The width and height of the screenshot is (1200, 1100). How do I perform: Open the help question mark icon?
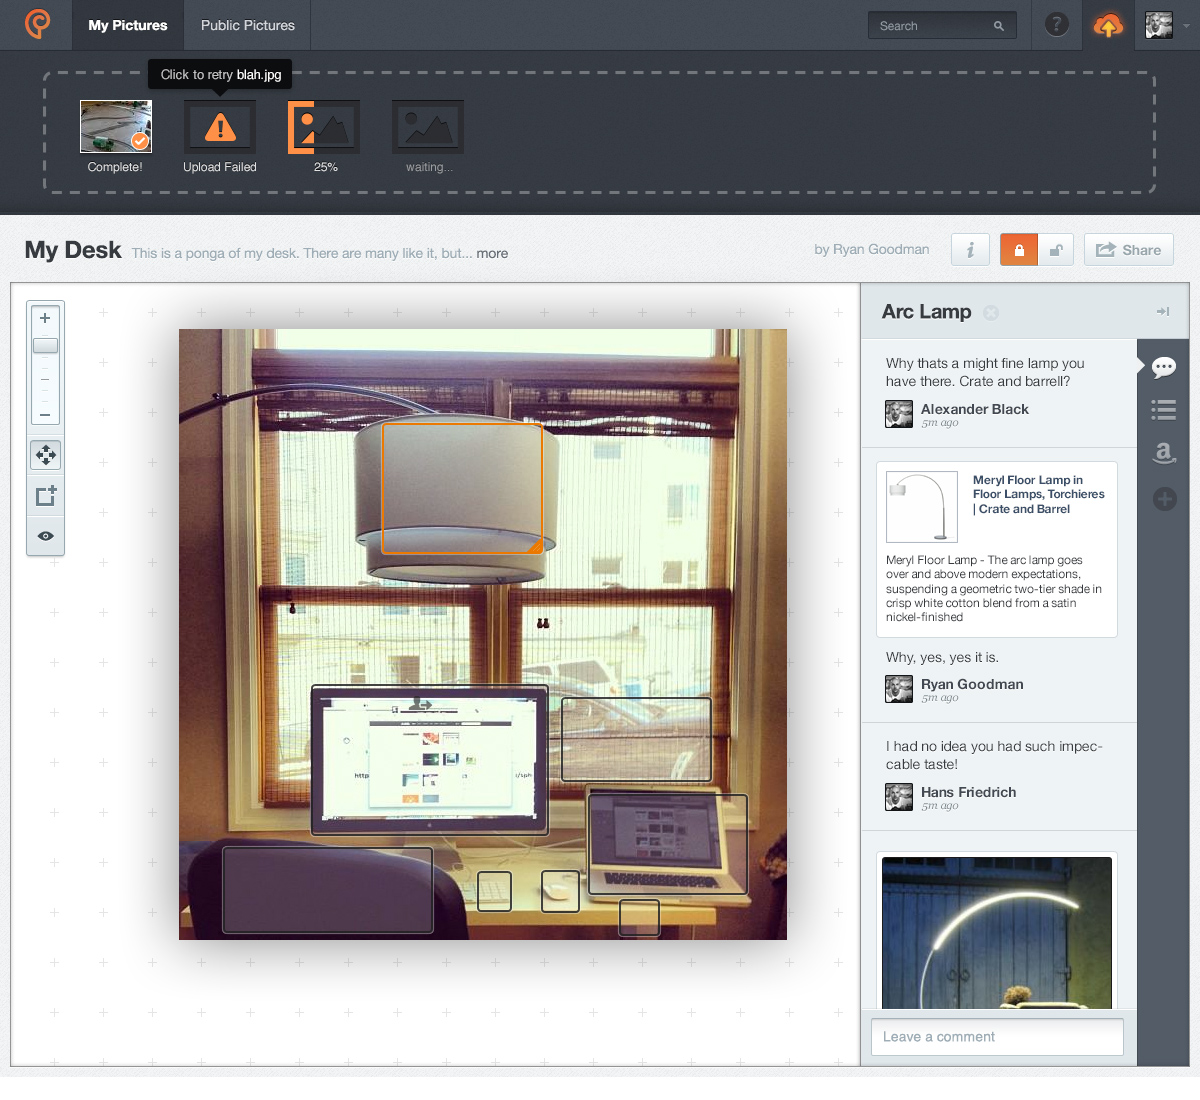coord(1056,25)
